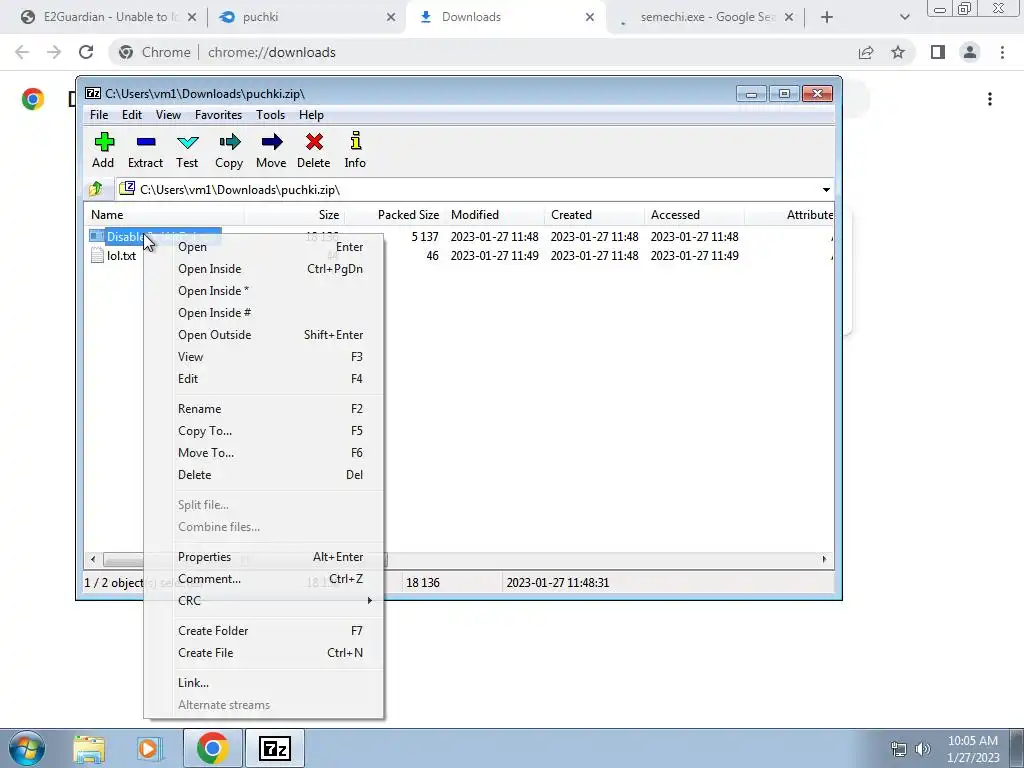1024x768 pixels.
Task: Open File Explorer from the taskbar
Action: [89, 748]
